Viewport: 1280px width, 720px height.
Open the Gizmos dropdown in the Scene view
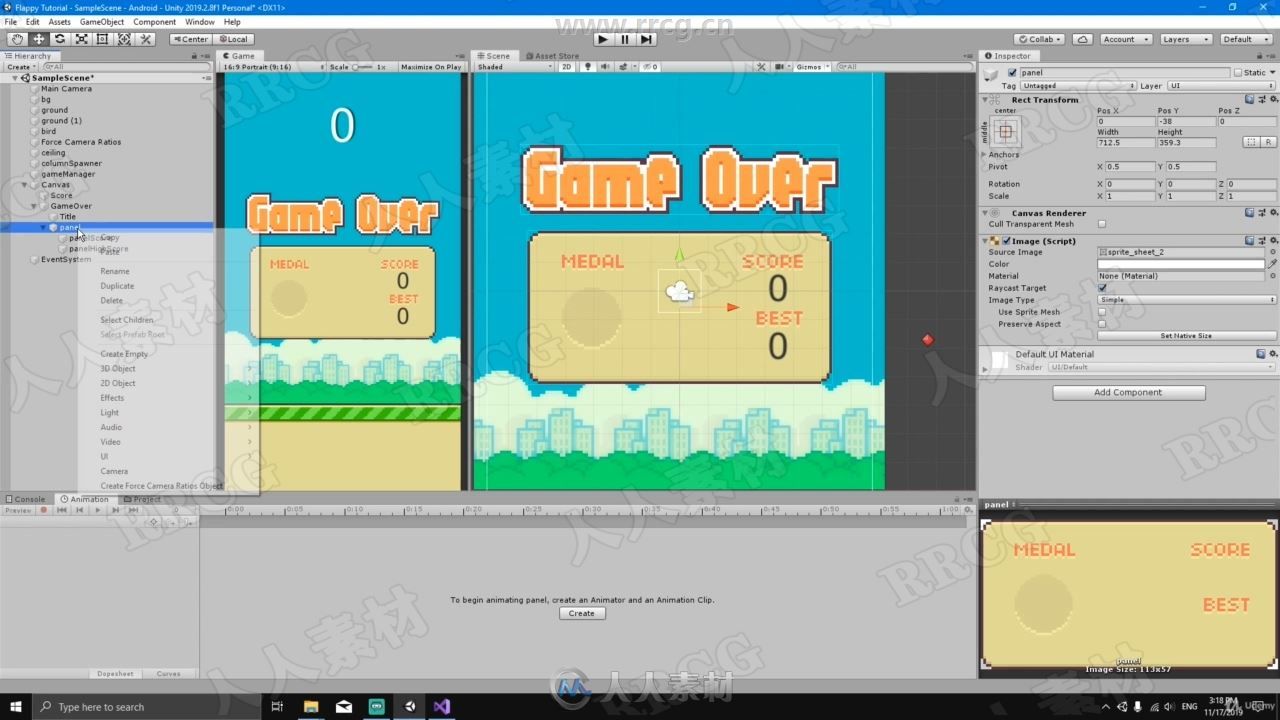coord(811,67)
